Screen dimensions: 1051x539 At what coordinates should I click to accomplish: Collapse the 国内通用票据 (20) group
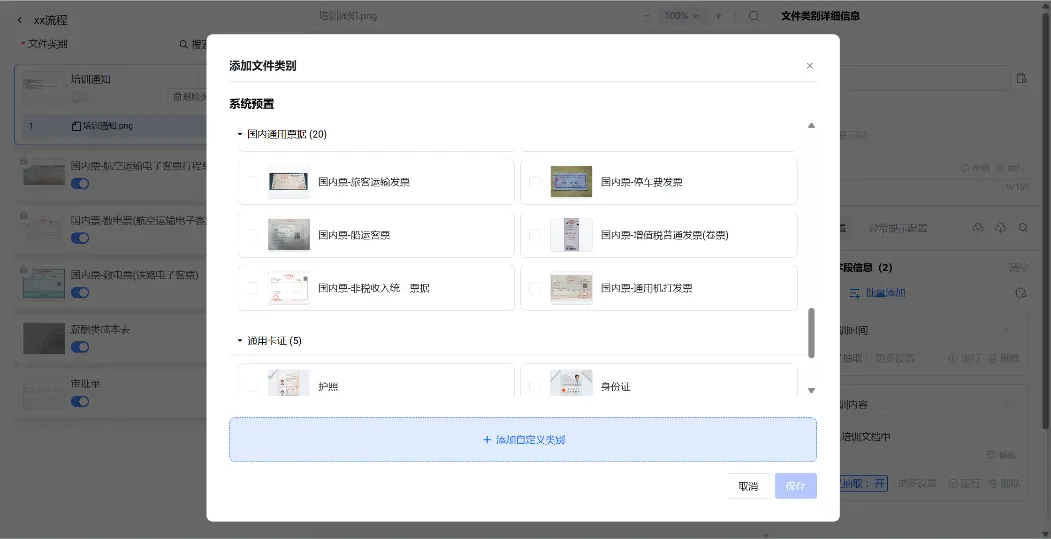(x=240, y=134)
